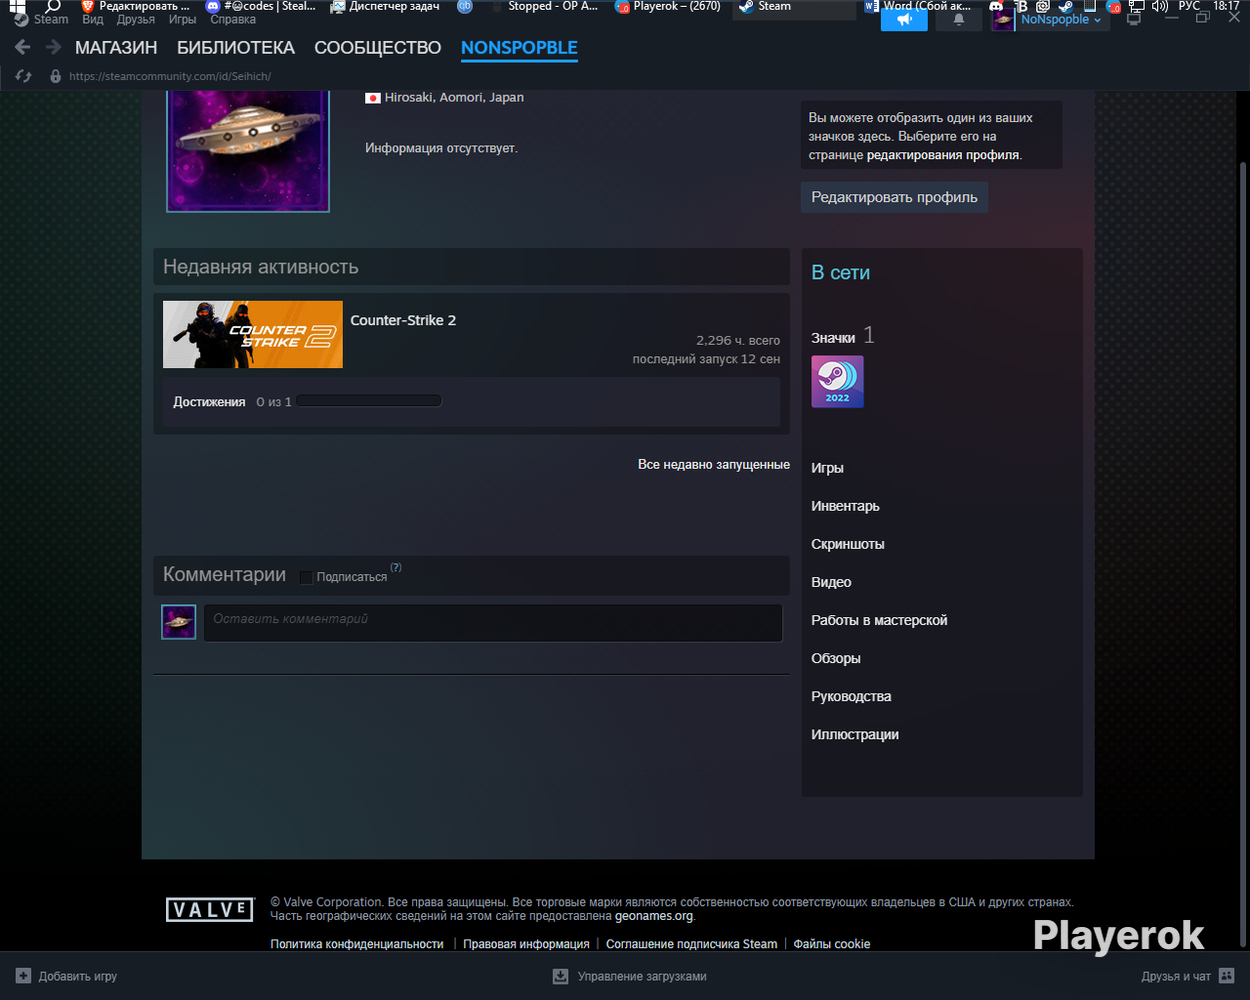Open the Друзья menu
This screenshot has width=1250, height=1000.
point(135,20)
